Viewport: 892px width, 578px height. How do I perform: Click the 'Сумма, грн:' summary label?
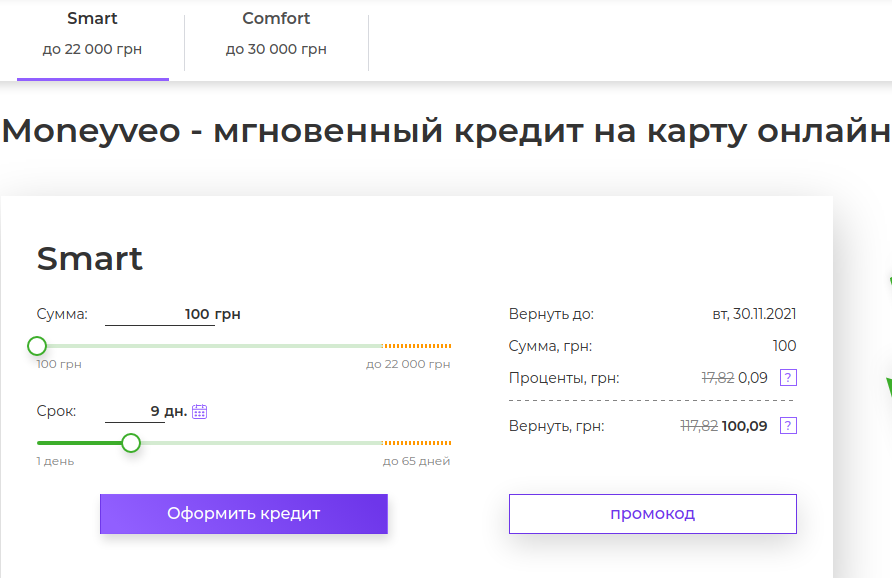(x=550, y=346)
